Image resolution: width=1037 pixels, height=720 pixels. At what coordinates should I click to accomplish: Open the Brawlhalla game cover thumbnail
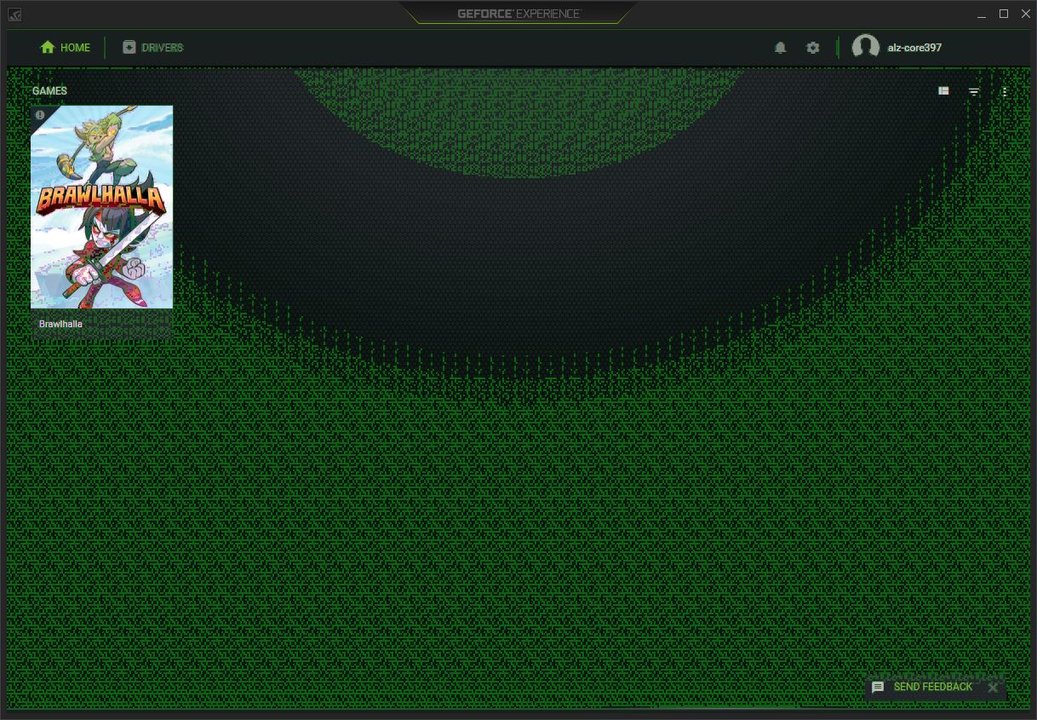coord(102,207)
